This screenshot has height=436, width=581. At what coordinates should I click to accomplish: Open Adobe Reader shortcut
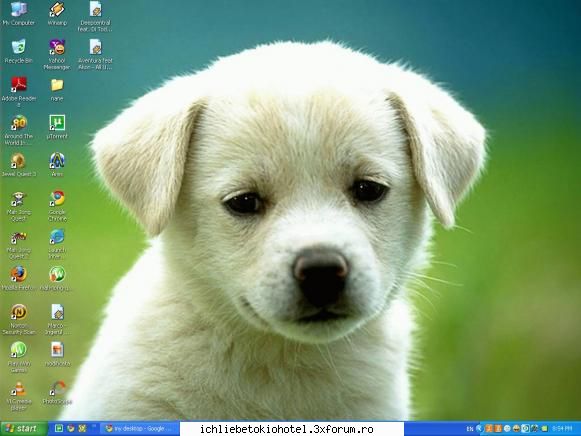pos(19,92)
